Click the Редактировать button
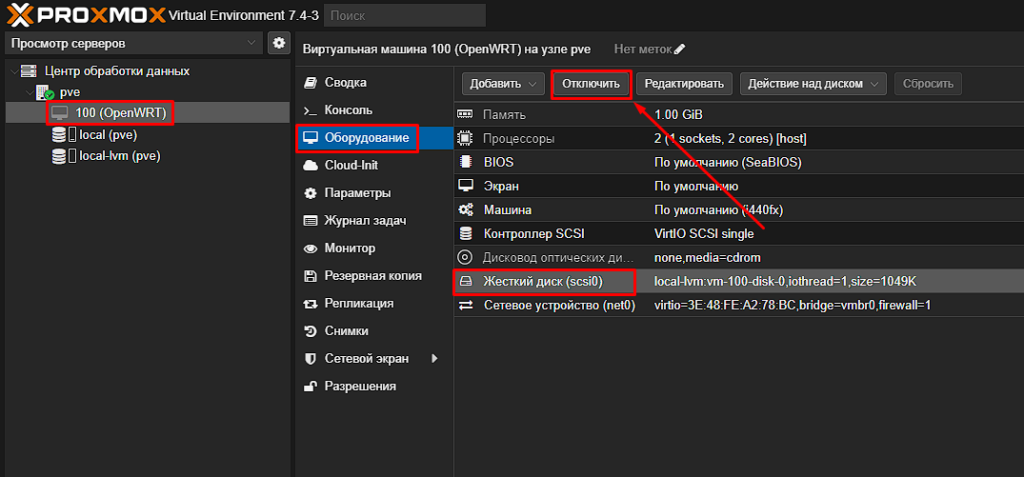The height and width of the screenshot is (477, 1024). 684,84
